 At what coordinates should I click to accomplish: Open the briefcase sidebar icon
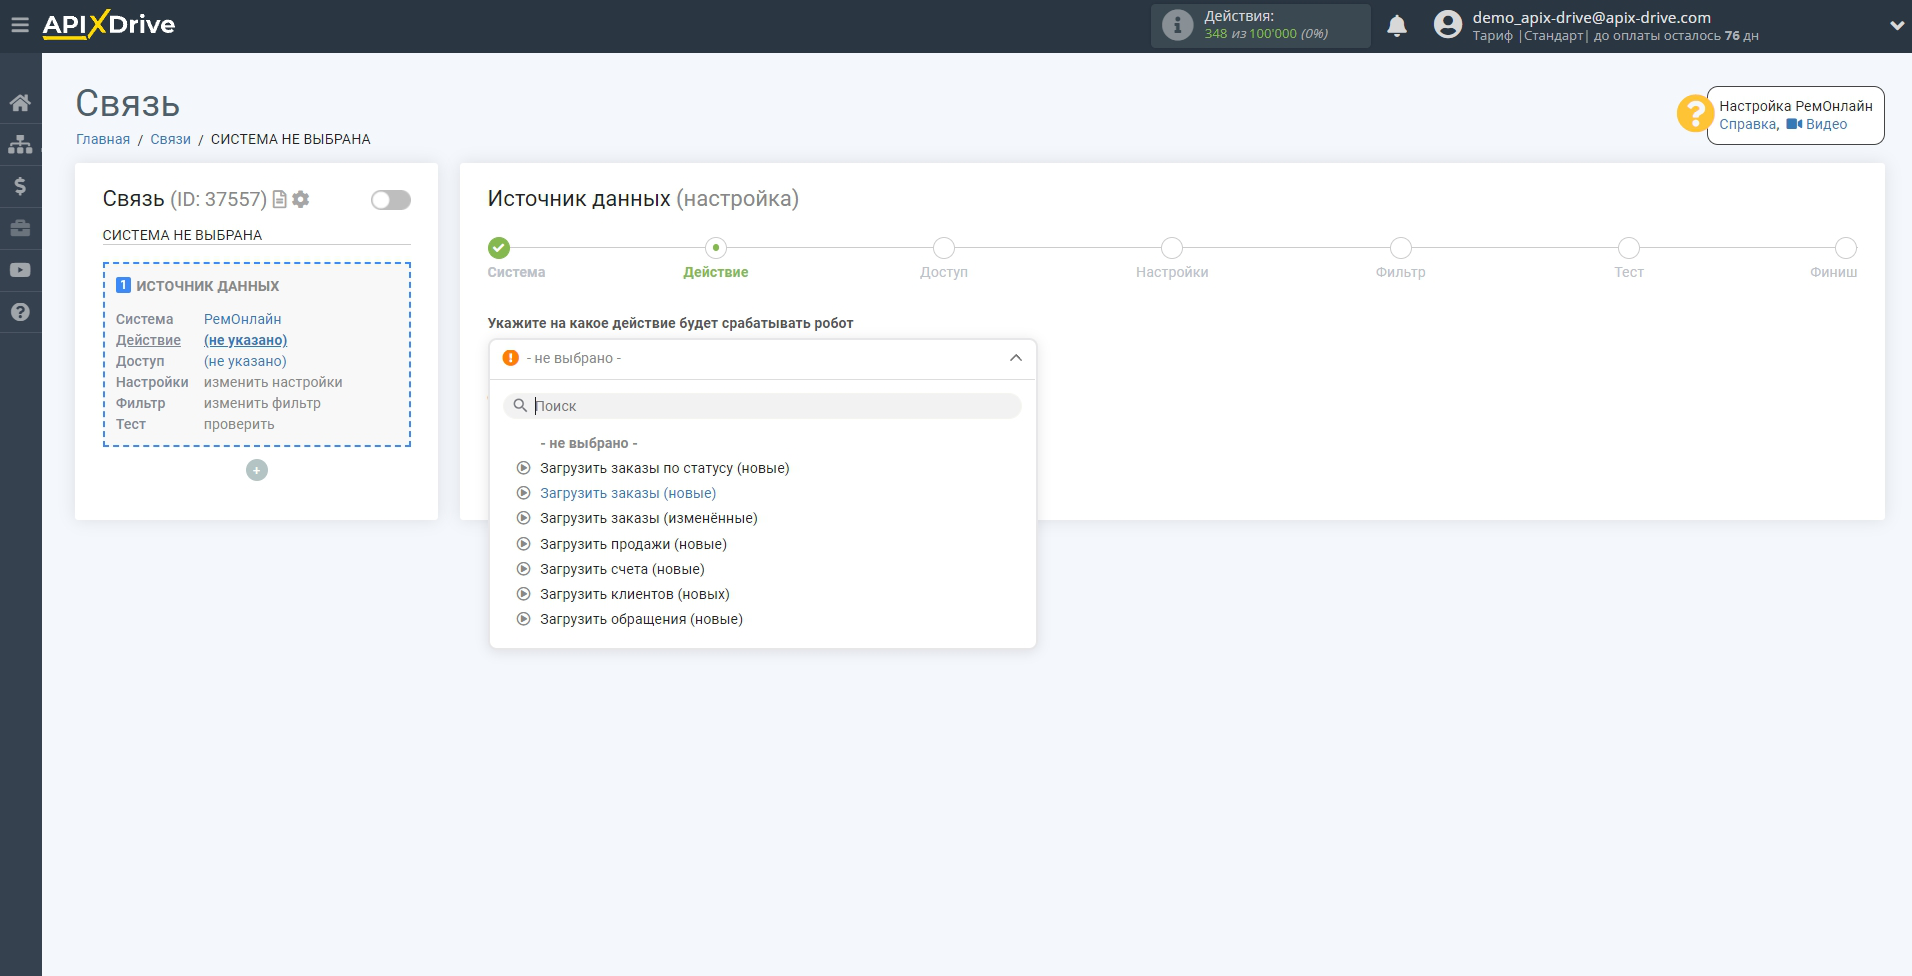[20, 228]
